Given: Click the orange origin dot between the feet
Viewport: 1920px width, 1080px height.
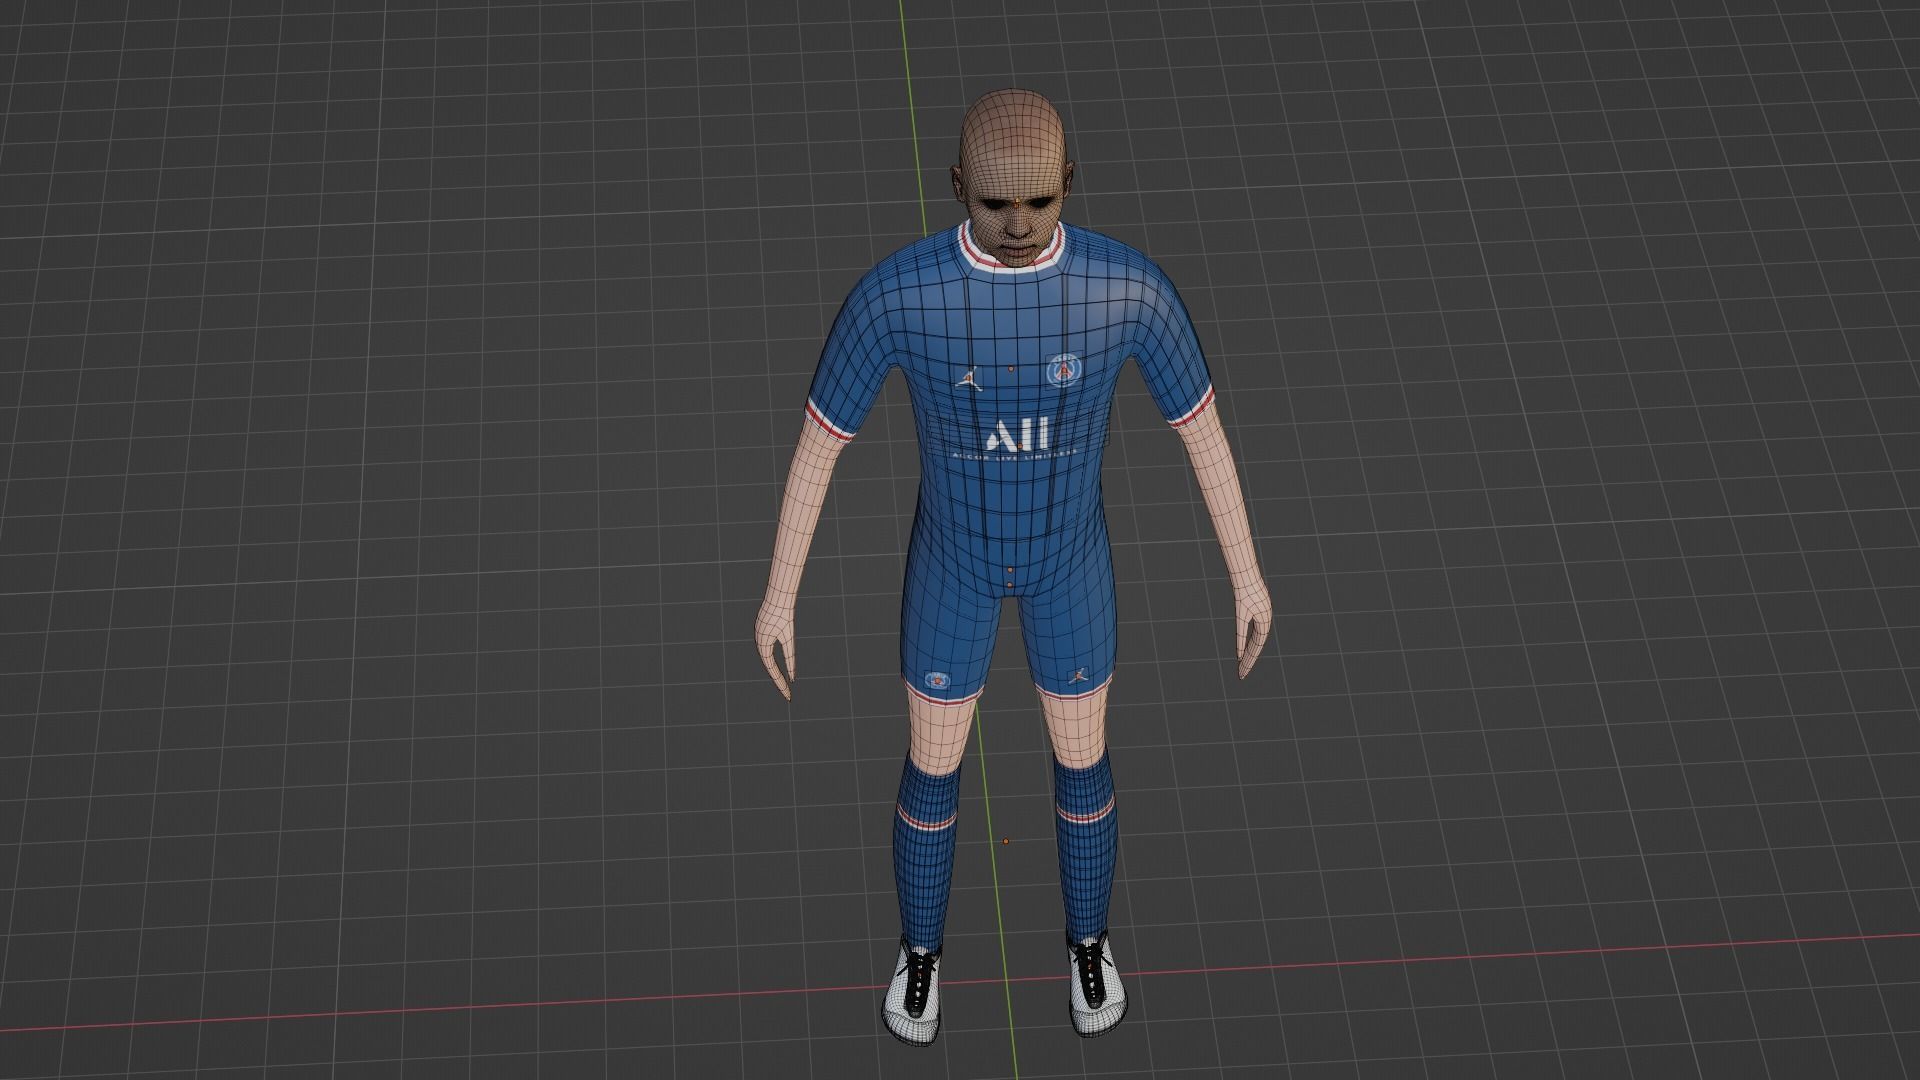Looking at the screenshot, I should pyautogui.click(x=1006, y=841).
